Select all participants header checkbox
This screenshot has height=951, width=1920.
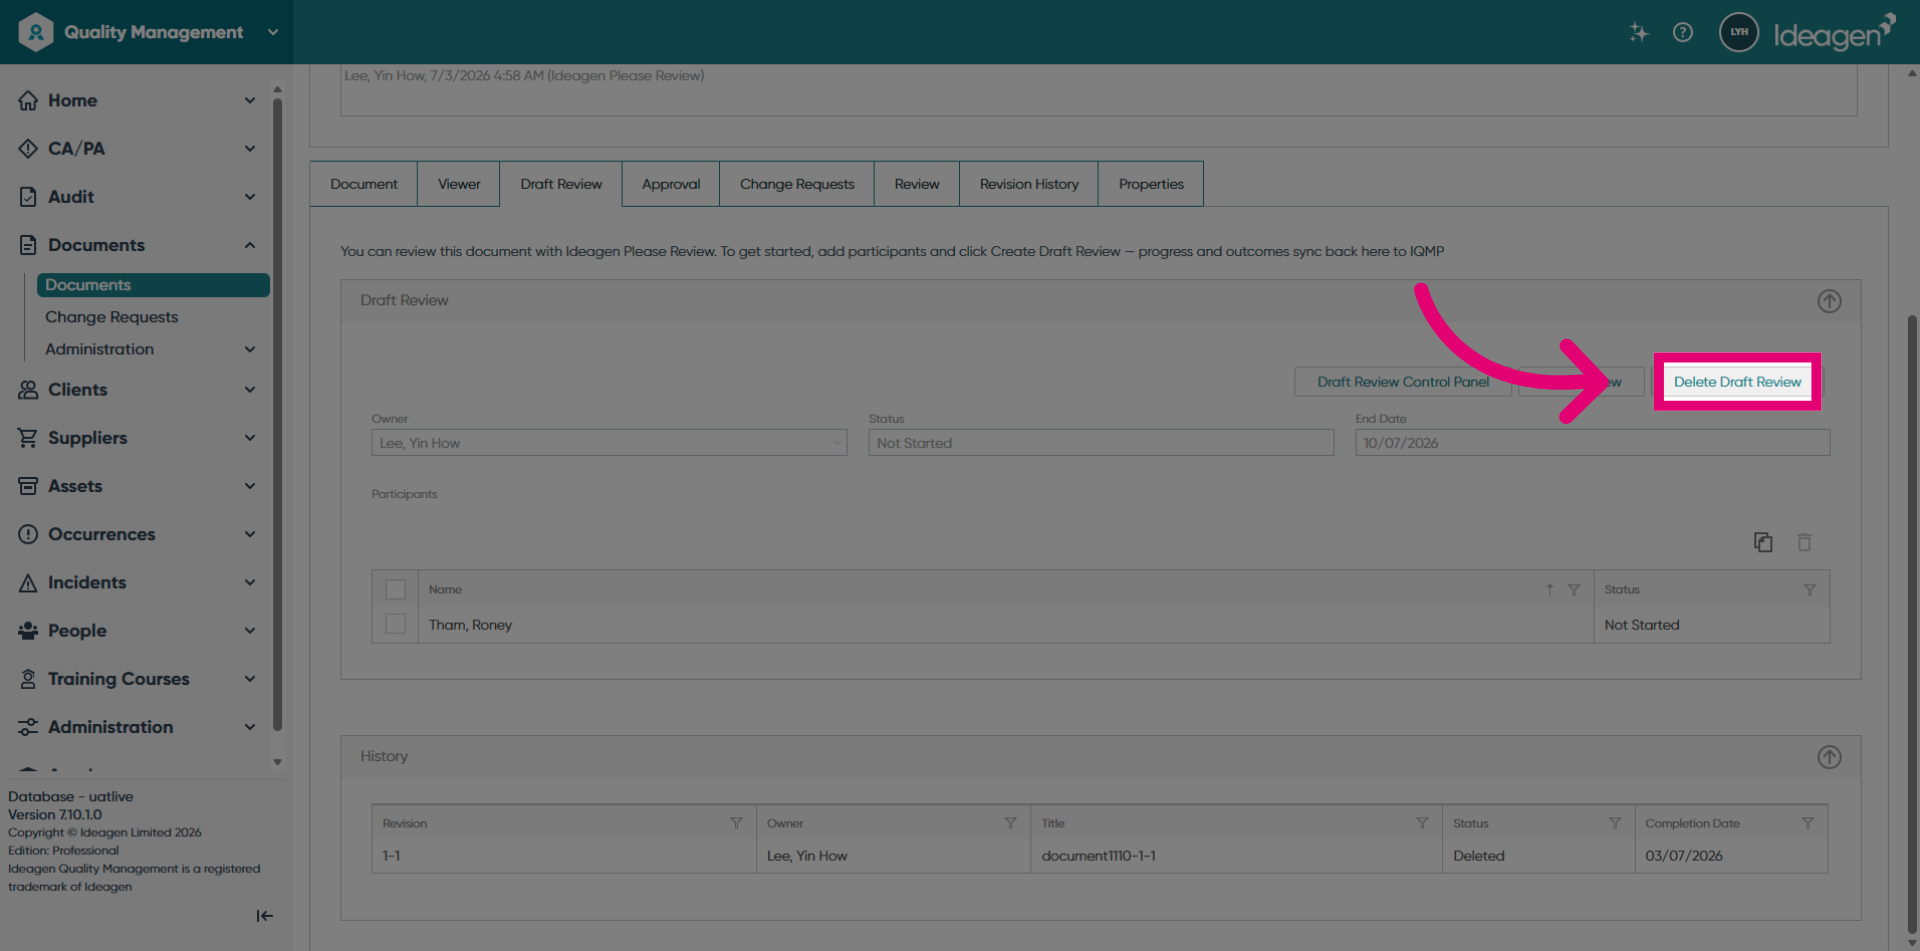(396, 590)
